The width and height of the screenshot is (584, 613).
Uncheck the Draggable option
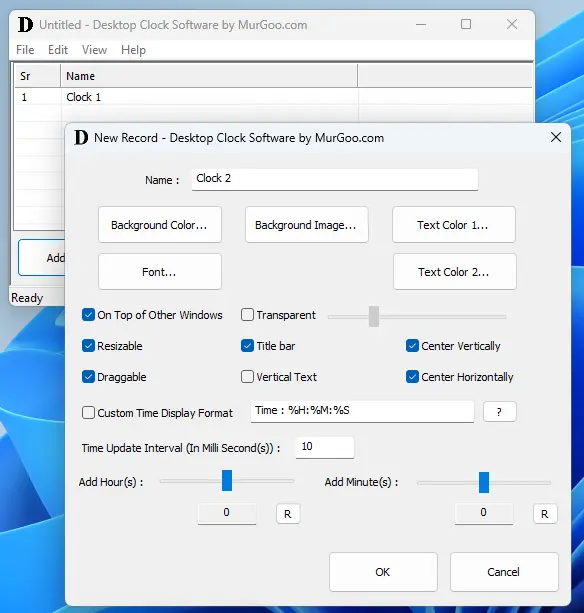click(x=88, y=377)
